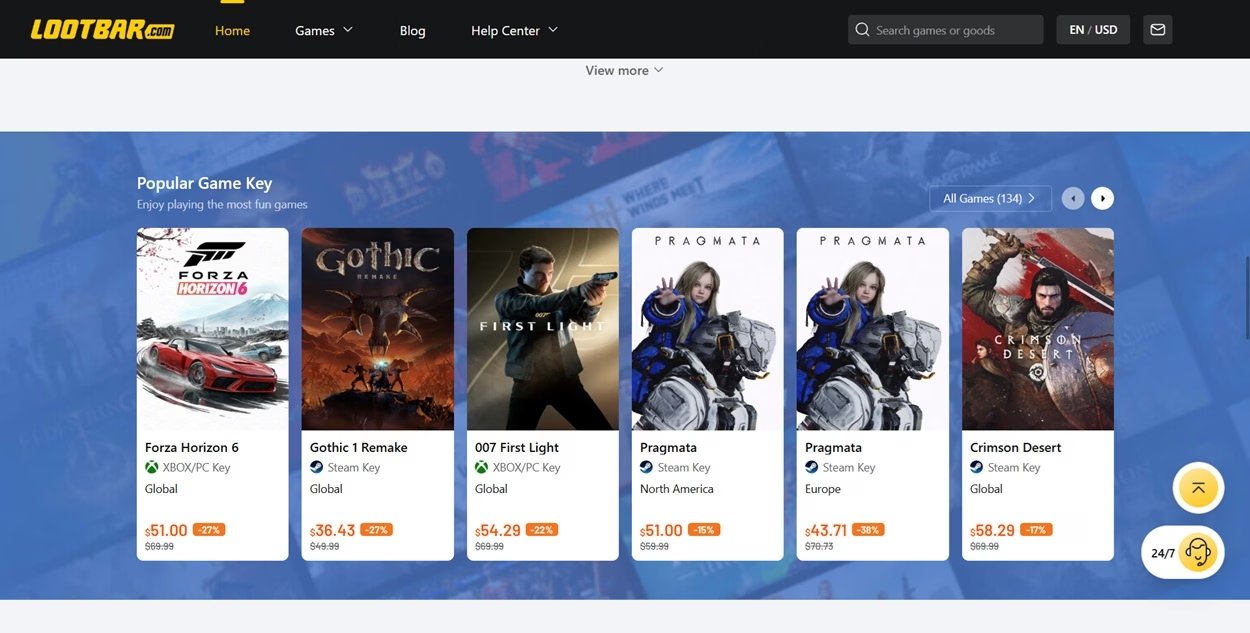This screenshot has width=1250, height=633.
Task: Expand the Games menu
Action: point(324,30)
